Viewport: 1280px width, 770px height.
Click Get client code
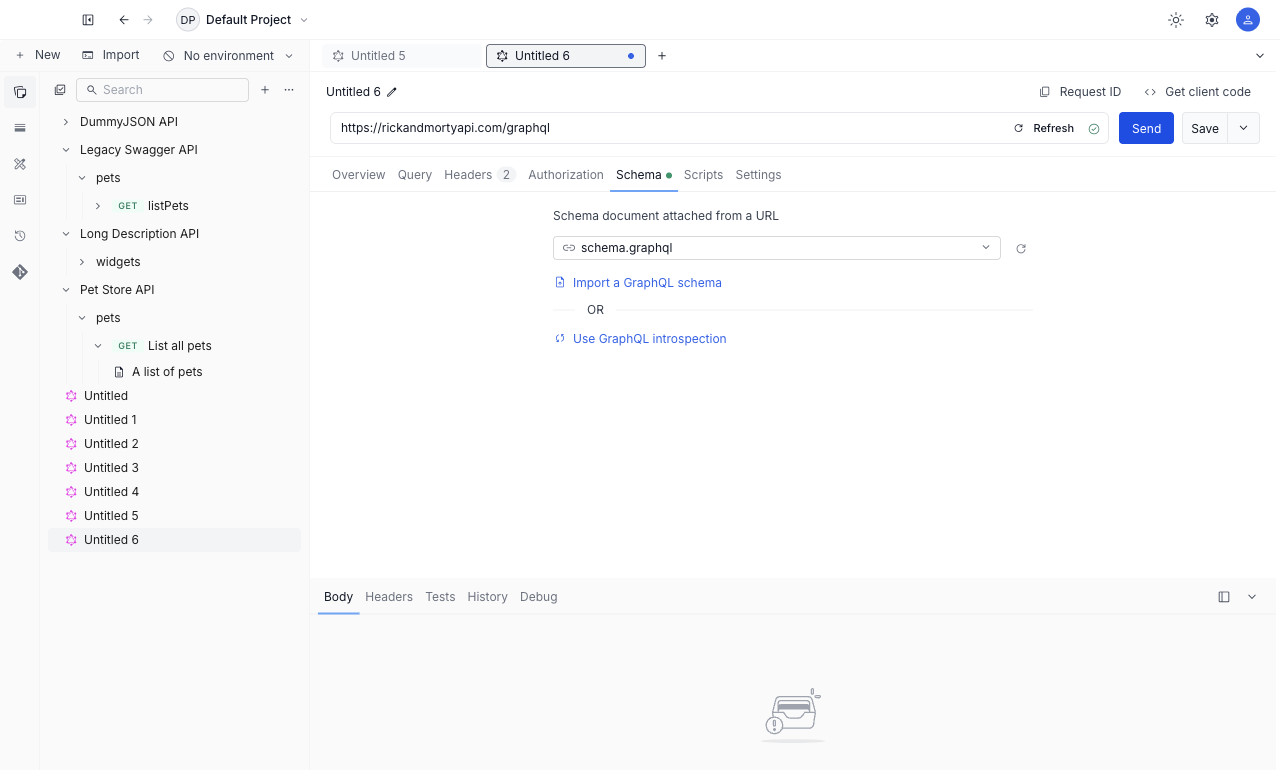coord(1198,92)
